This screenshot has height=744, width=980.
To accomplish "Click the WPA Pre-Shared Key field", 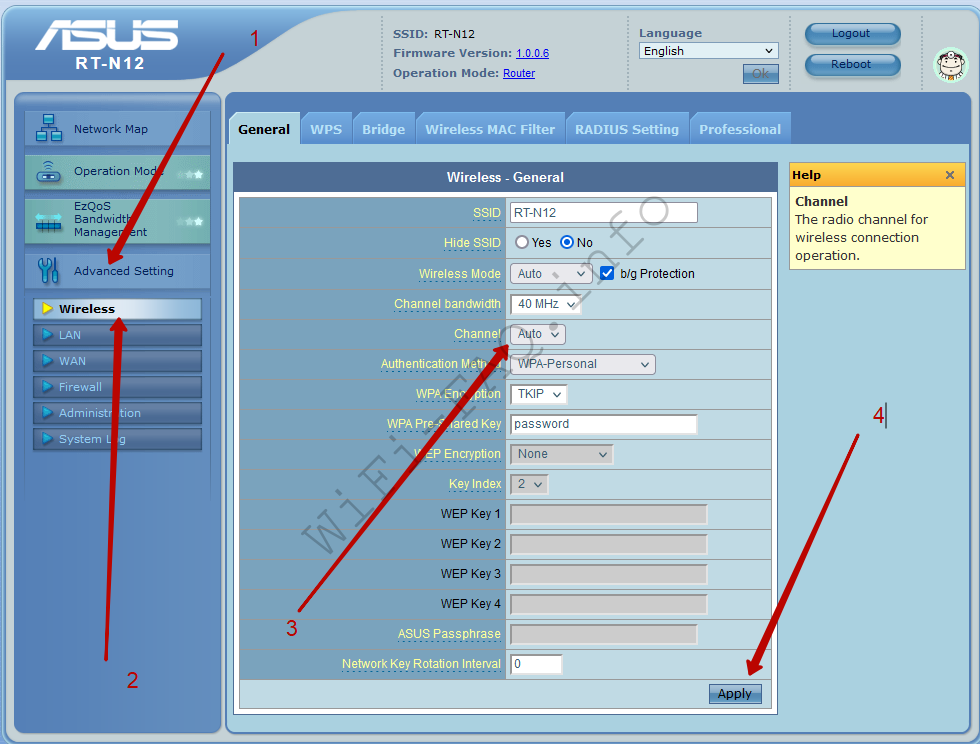I will tap(603, 424).
